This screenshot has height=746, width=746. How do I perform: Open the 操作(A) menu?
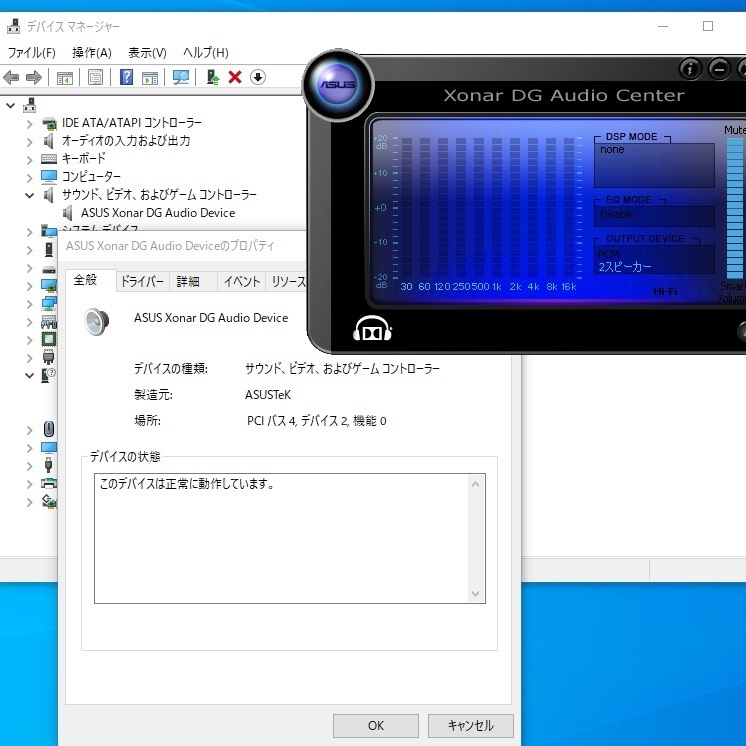coord(92,52)
